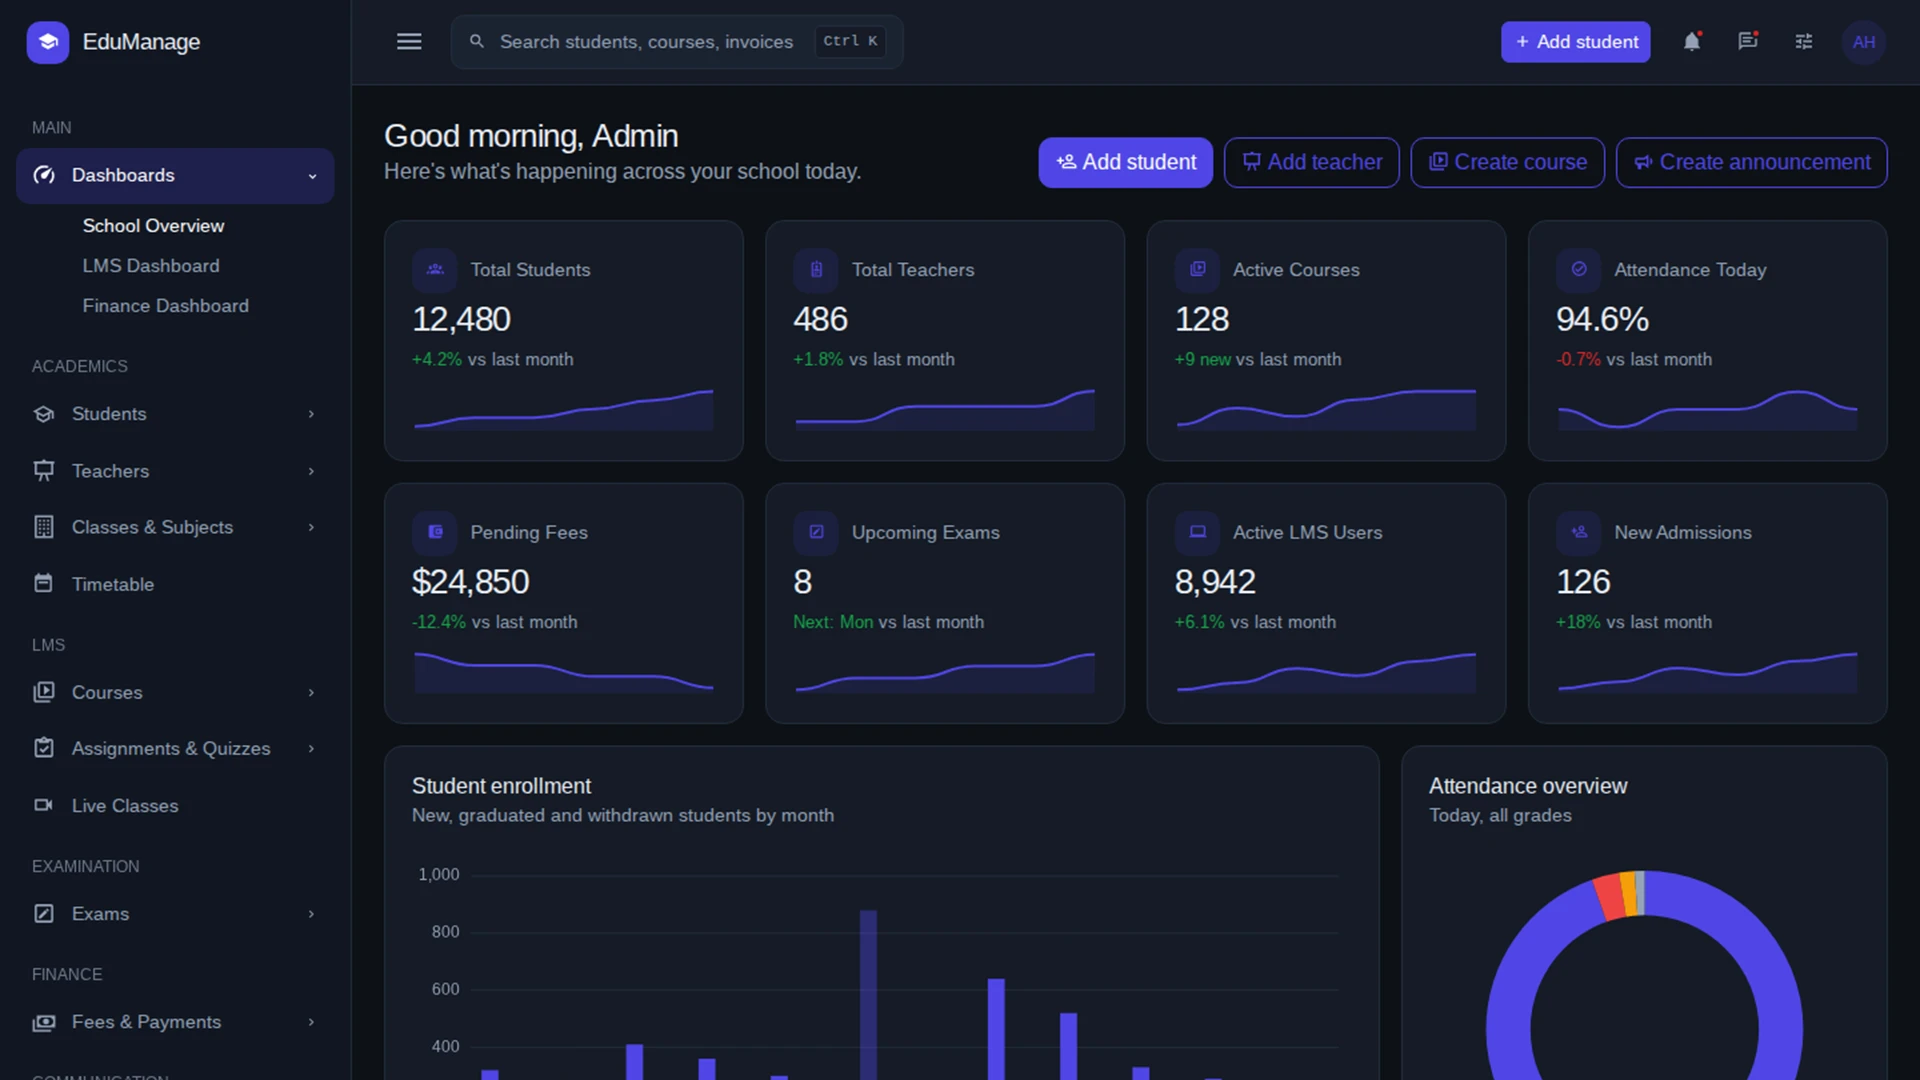Open the notifications bell

[x=1691, y=42]
